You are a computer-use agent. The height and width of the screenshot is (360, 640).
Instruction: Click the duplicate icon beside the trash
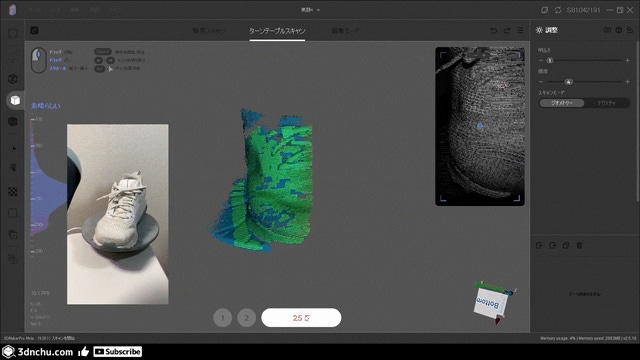pyautogui.click(x=566, y=245)
